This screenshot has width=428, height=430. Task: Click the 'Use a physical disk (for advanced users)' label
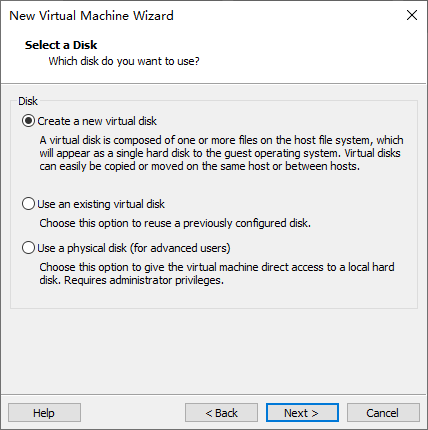(134, 248)
